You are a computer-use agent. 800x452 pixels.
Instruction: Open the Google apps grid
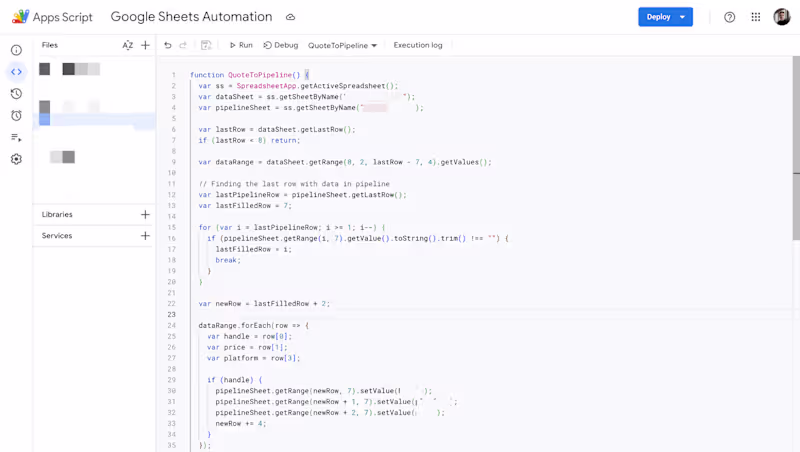(756, 17)
